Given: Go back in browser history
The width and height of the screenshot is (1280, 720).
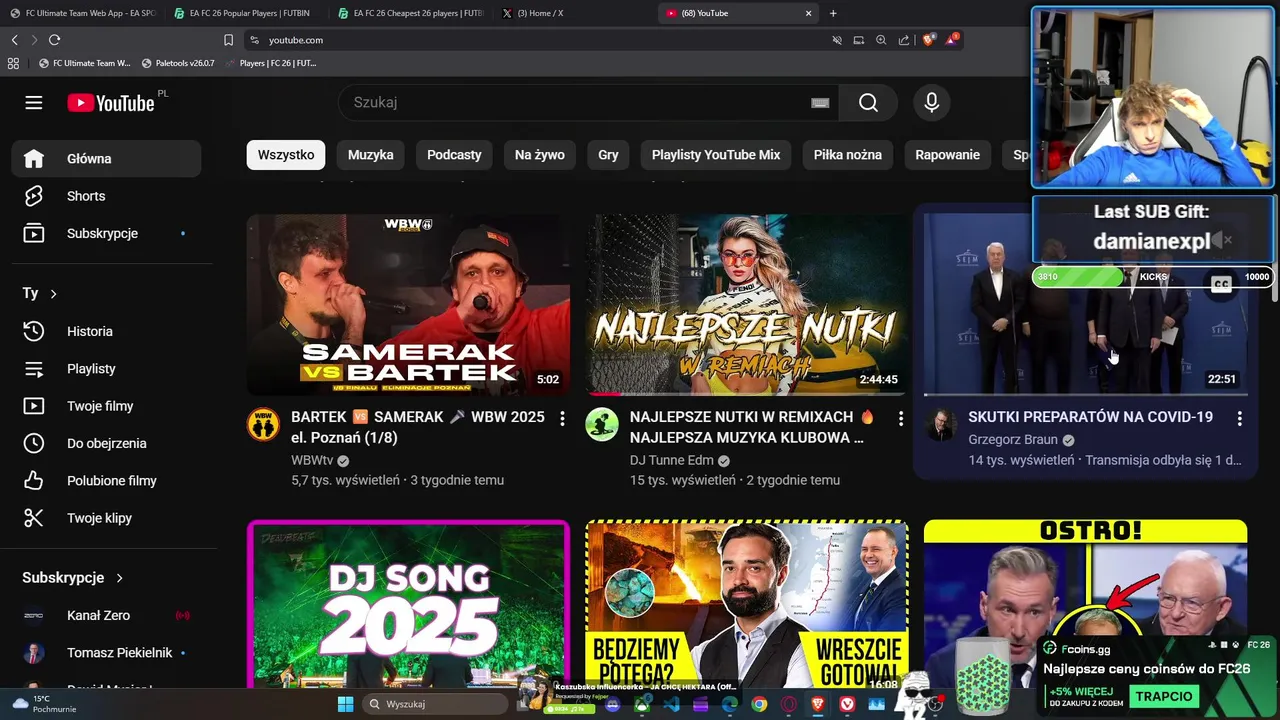Looking at the screenshot, I should [x=14, y=40].
